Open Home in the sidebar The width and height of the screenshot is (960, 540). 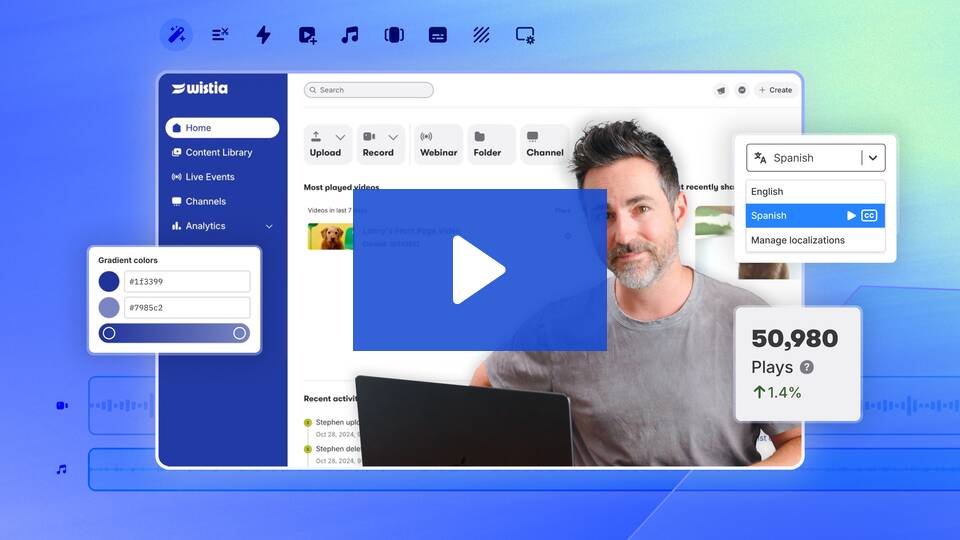click(222, 127)
